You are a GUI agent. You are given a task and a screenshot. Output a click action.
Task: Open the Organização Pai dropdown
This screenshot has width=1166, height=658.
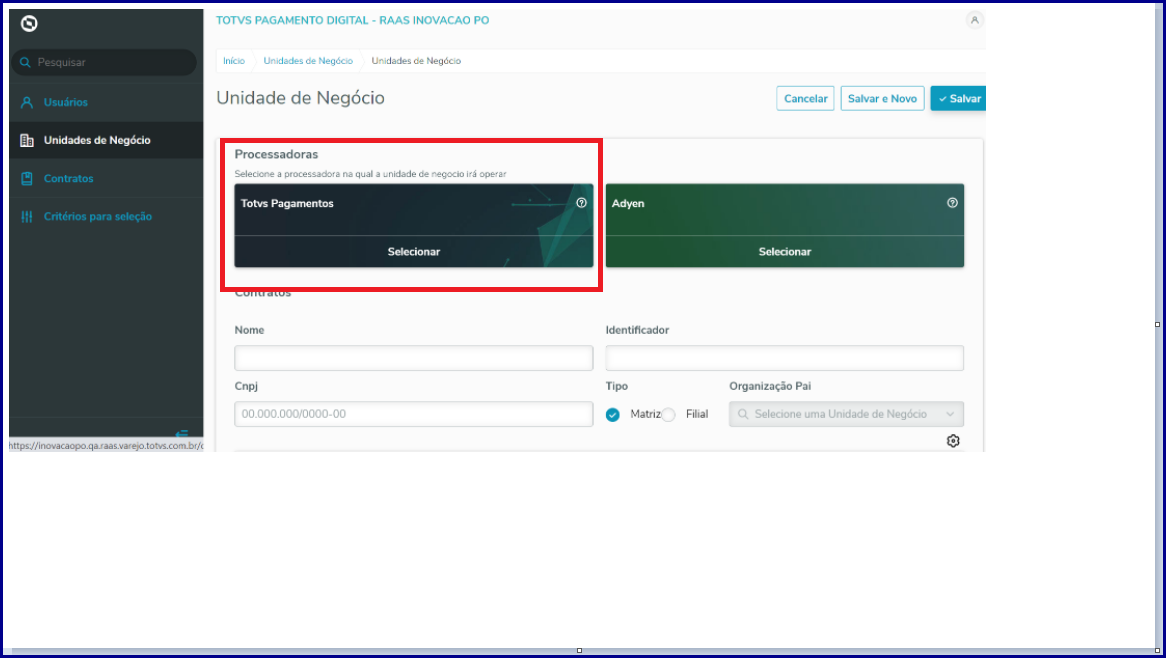(846, 414)
